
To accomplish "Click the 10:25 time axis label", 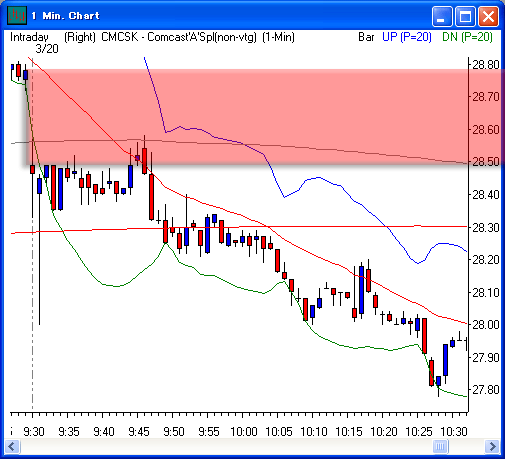I will [419, 432].
